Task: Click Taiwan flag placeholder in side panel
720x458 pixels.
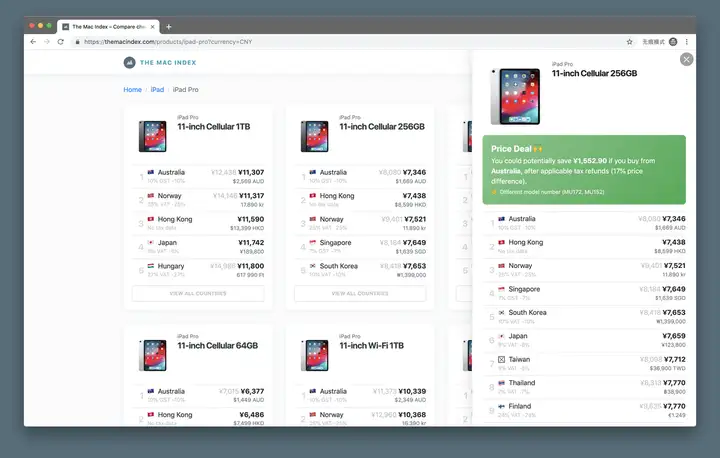Action: coord(501,359)
